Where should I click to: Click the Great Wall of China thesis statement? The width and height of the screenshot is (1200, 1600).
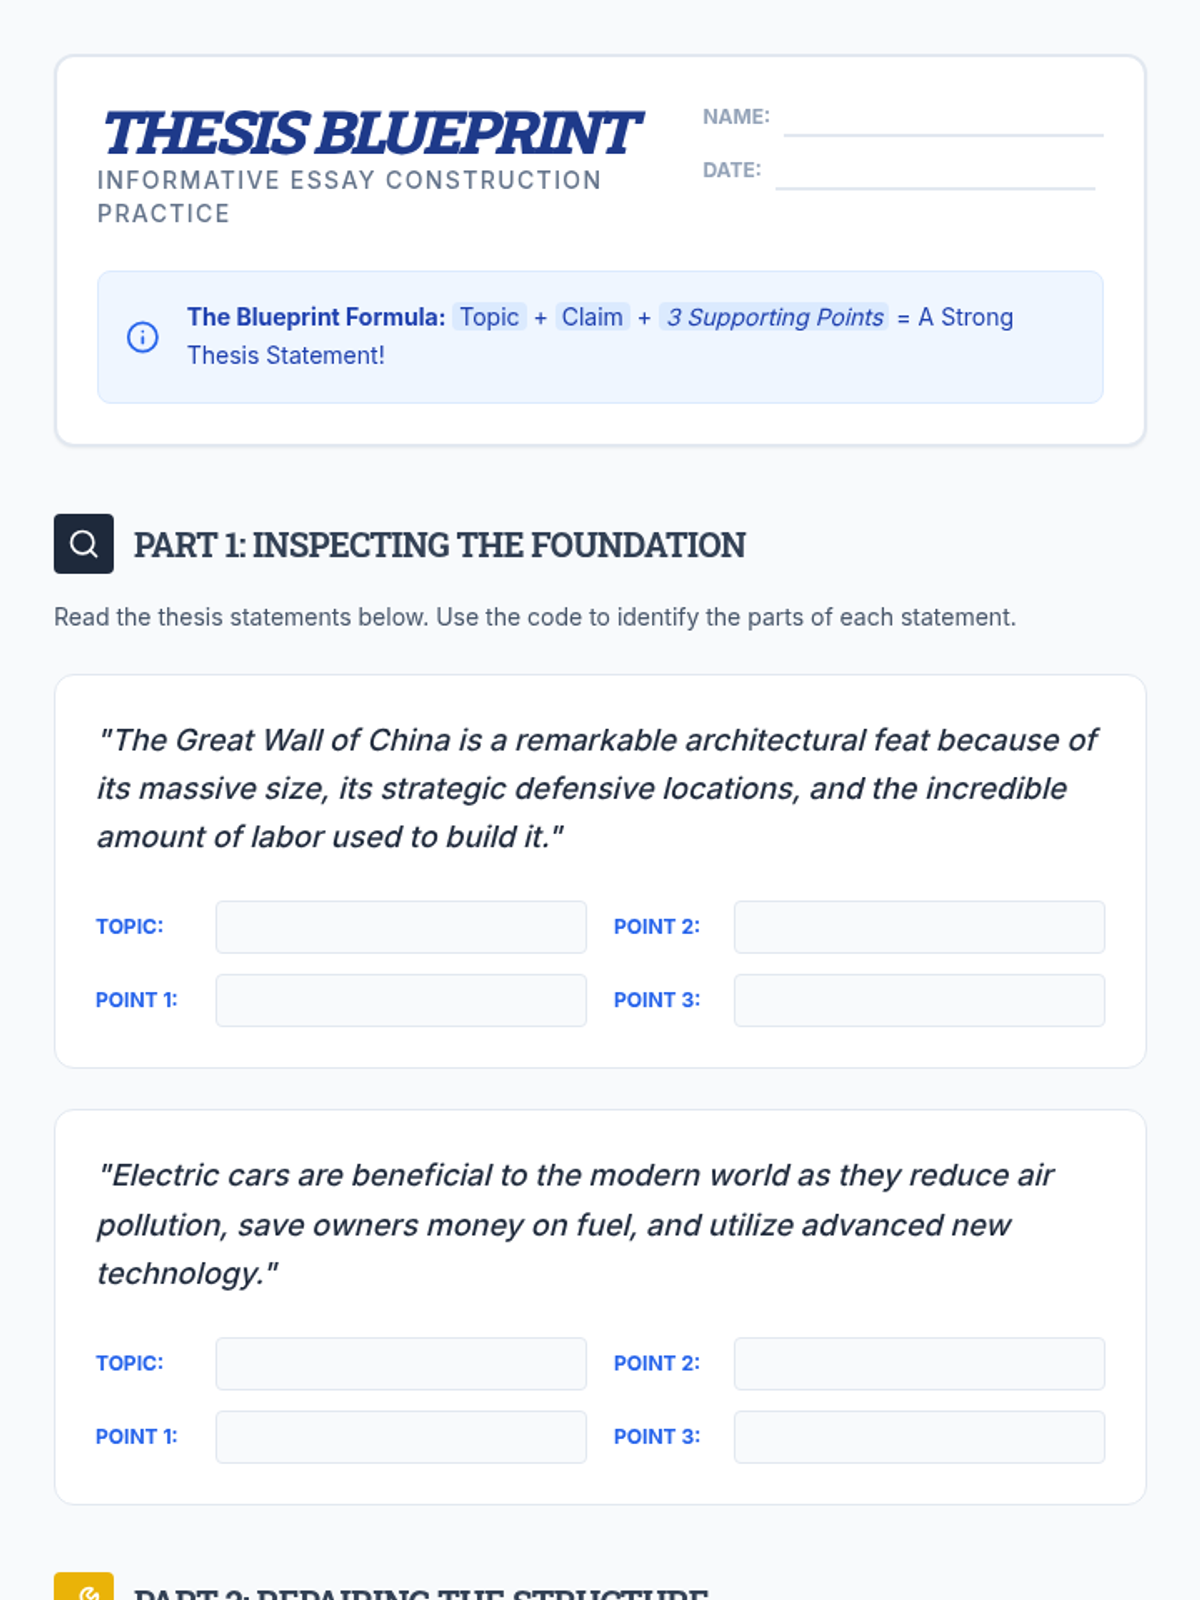(x=597, y=788)
